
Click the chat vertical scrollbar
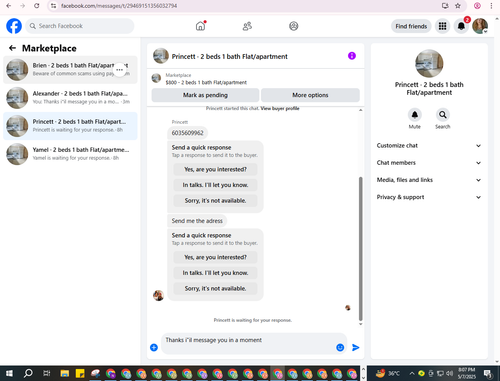pyautogui.click(x=360, y=248)
